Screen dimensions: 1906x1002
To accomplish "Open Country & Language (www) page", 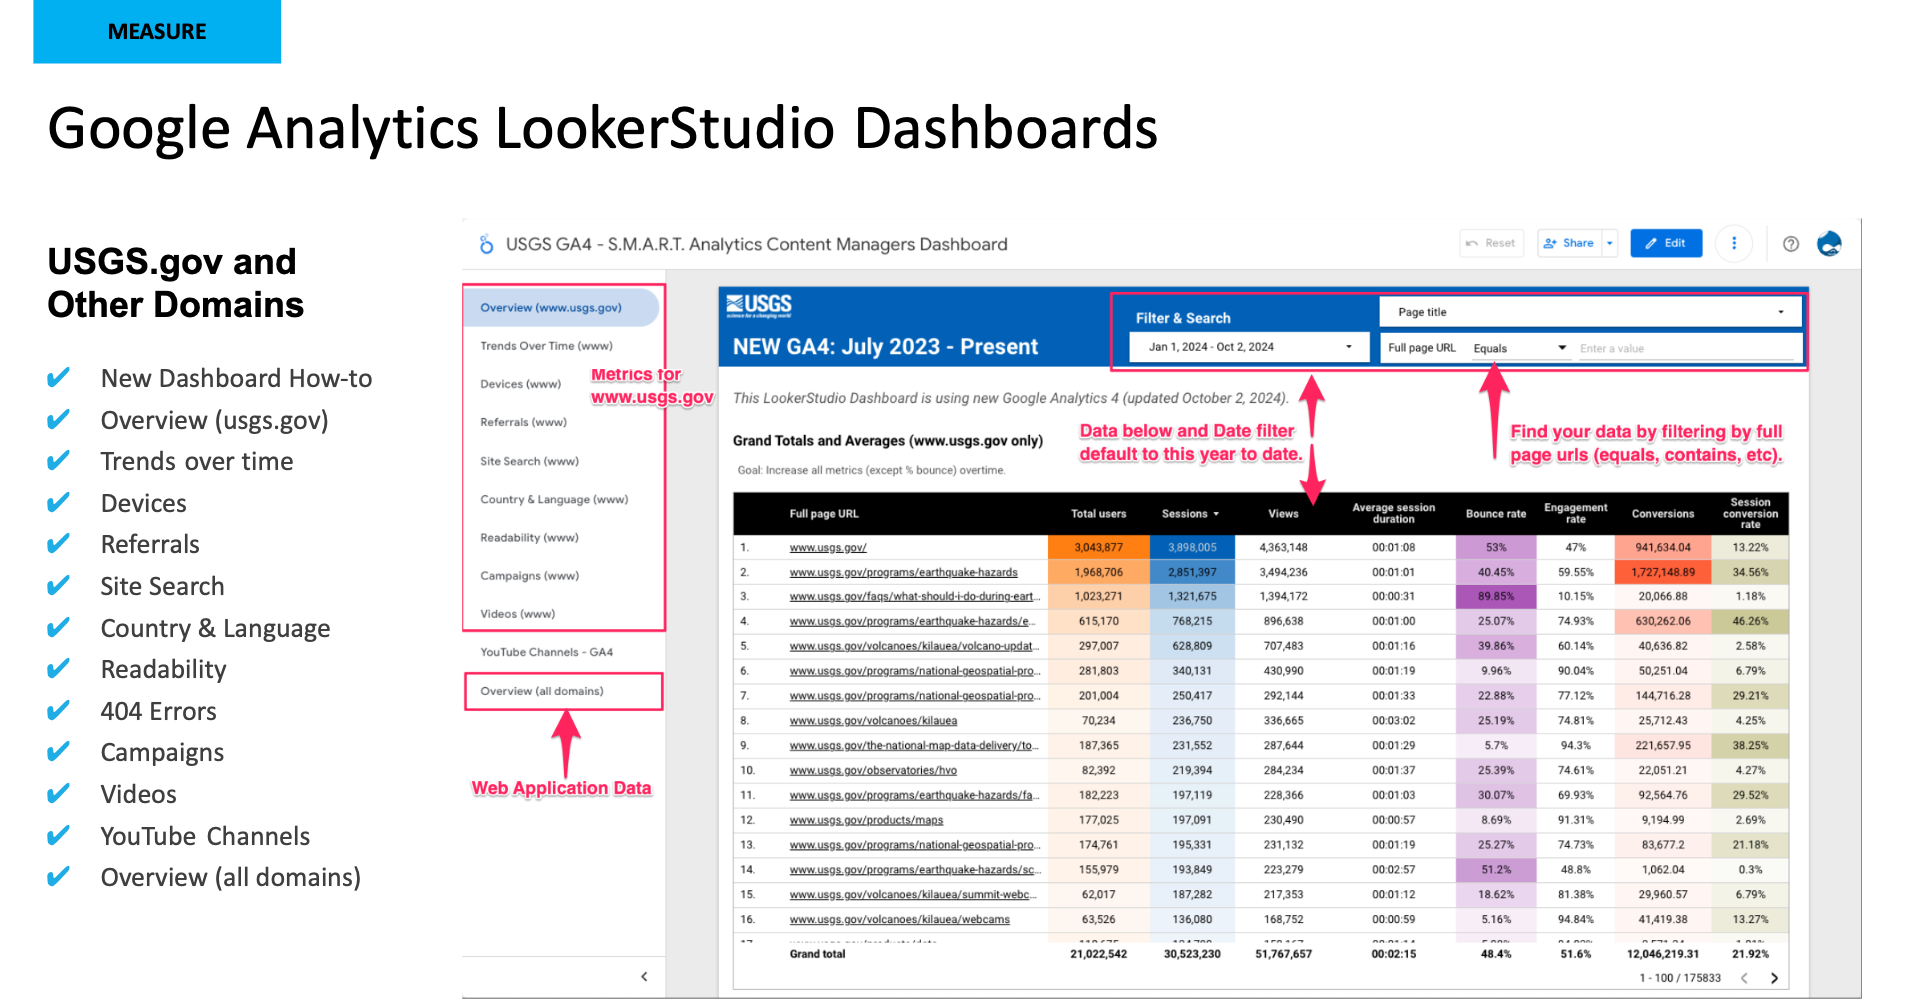I will coord(554,499).
